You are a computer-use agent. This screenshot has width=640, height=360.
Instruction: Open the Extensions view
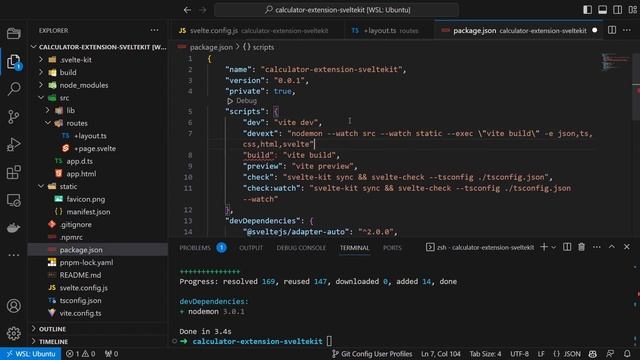click(x=13, y=172)
